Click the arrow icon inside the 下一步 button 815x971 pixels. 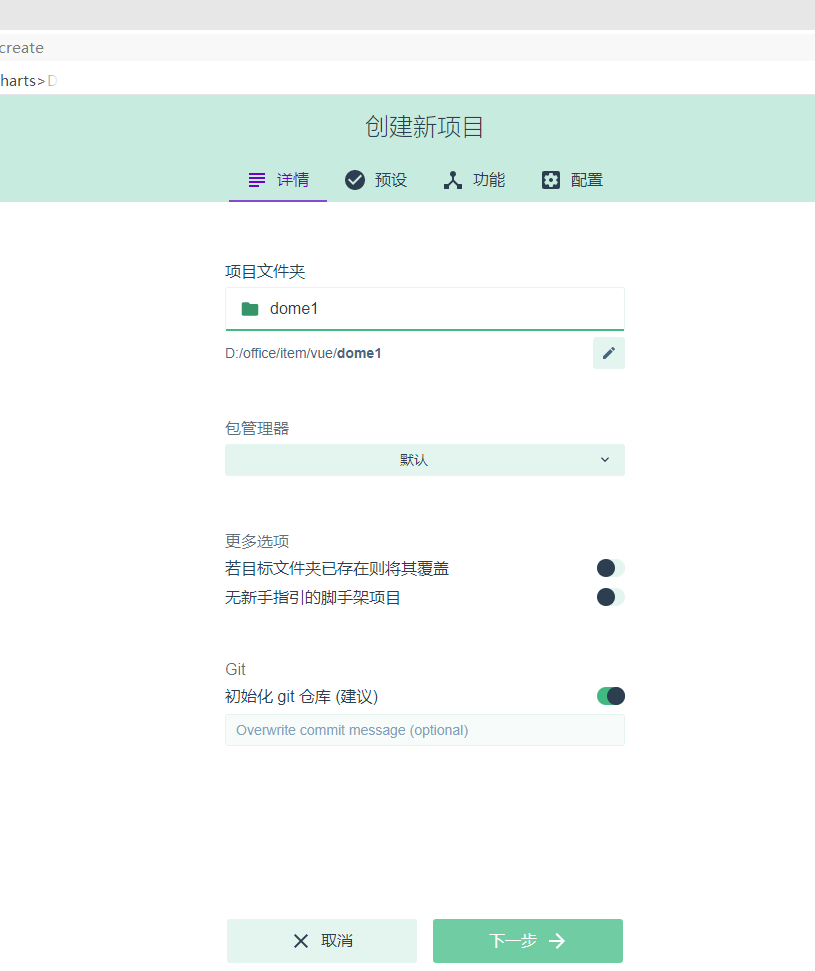tap(557, 940)
